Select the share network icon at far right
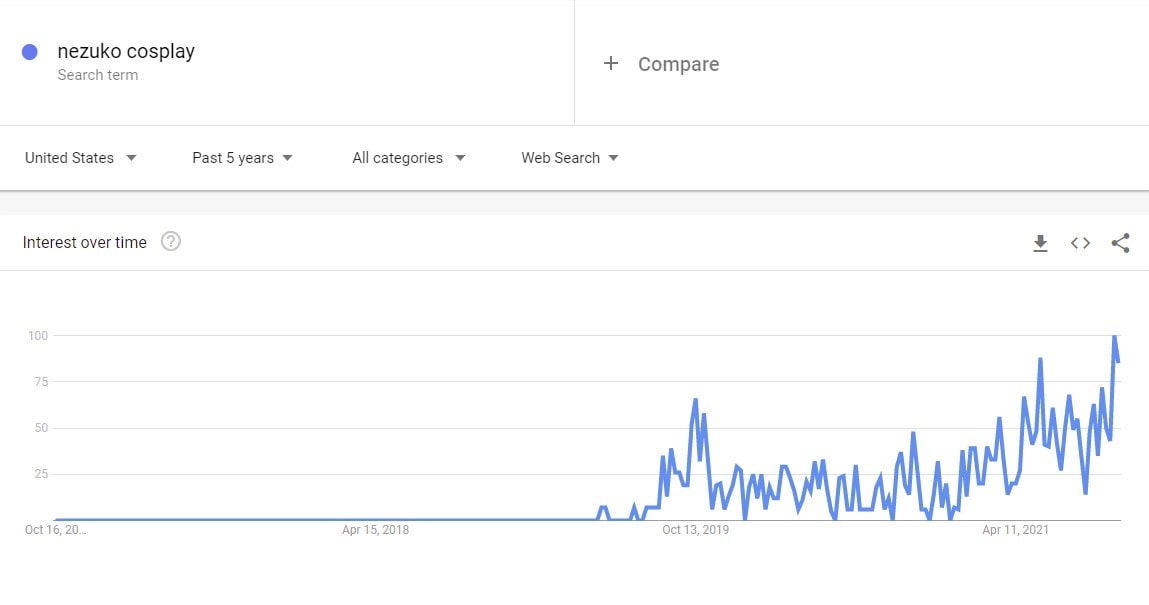The width and height of the screenshot is (1149, 605). (1120, 242)
